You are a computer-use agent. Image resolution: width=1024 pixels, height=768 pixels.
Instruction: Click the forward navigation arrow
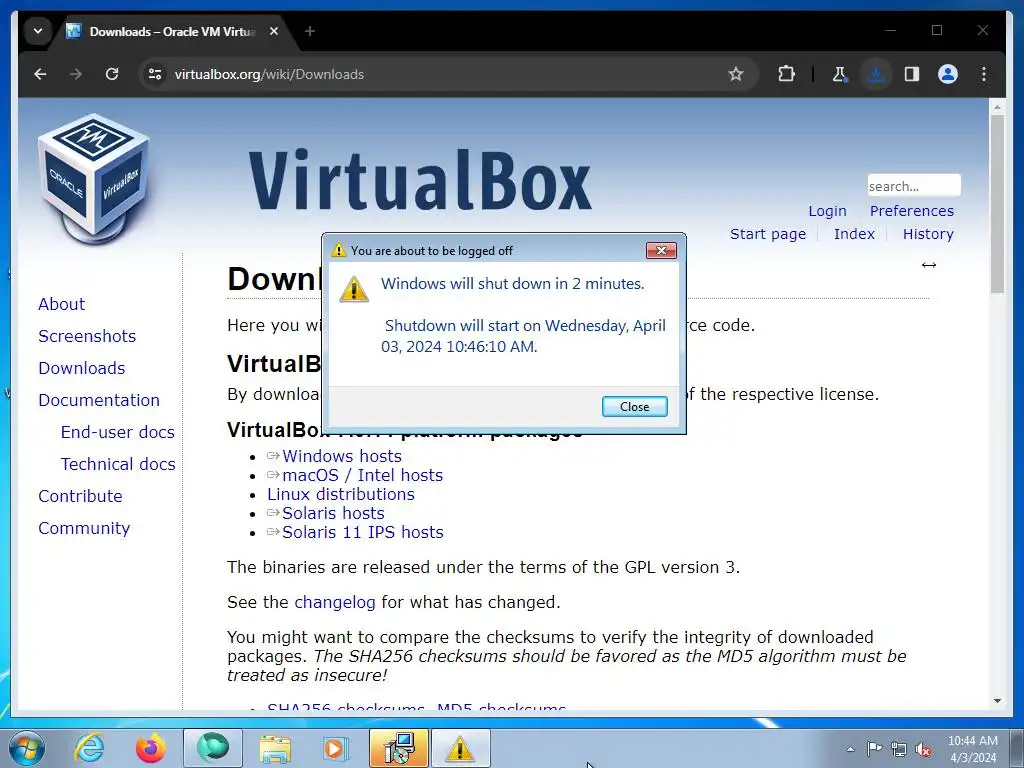(x=76, y=74)
